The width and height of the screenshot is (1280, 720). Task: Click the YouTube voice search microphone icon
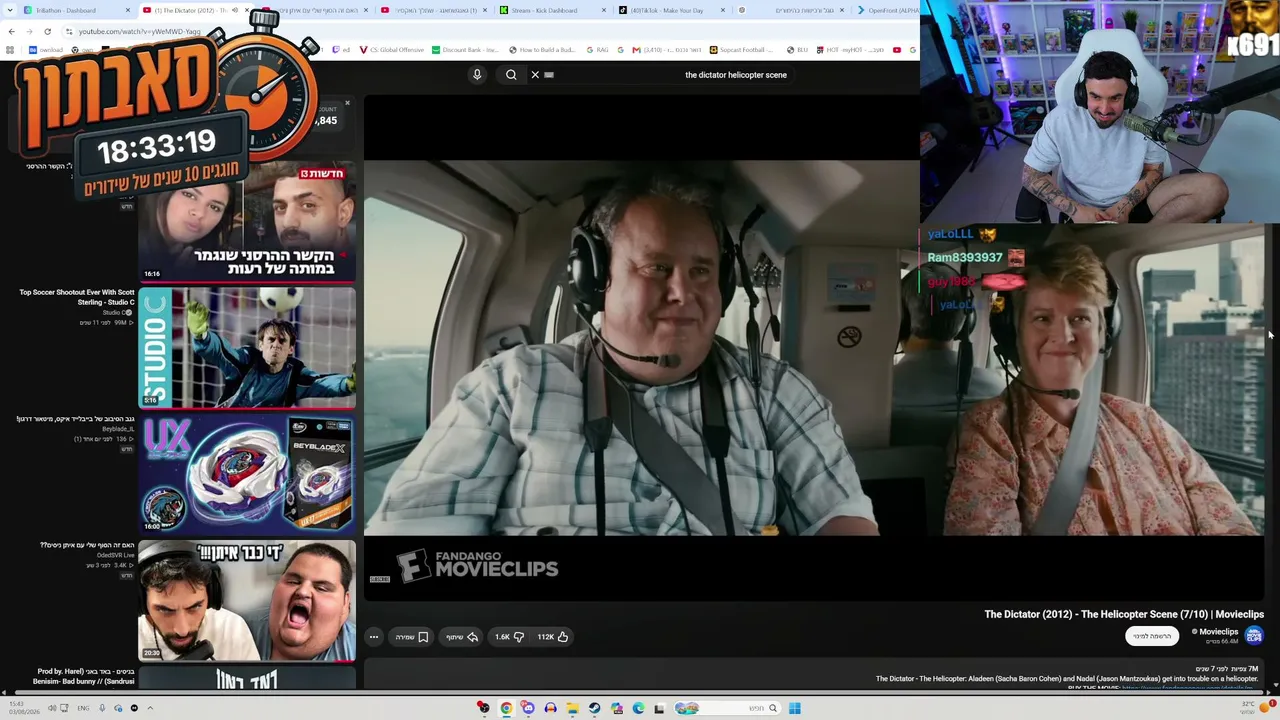pyautogui.click(x=477, y=75)
